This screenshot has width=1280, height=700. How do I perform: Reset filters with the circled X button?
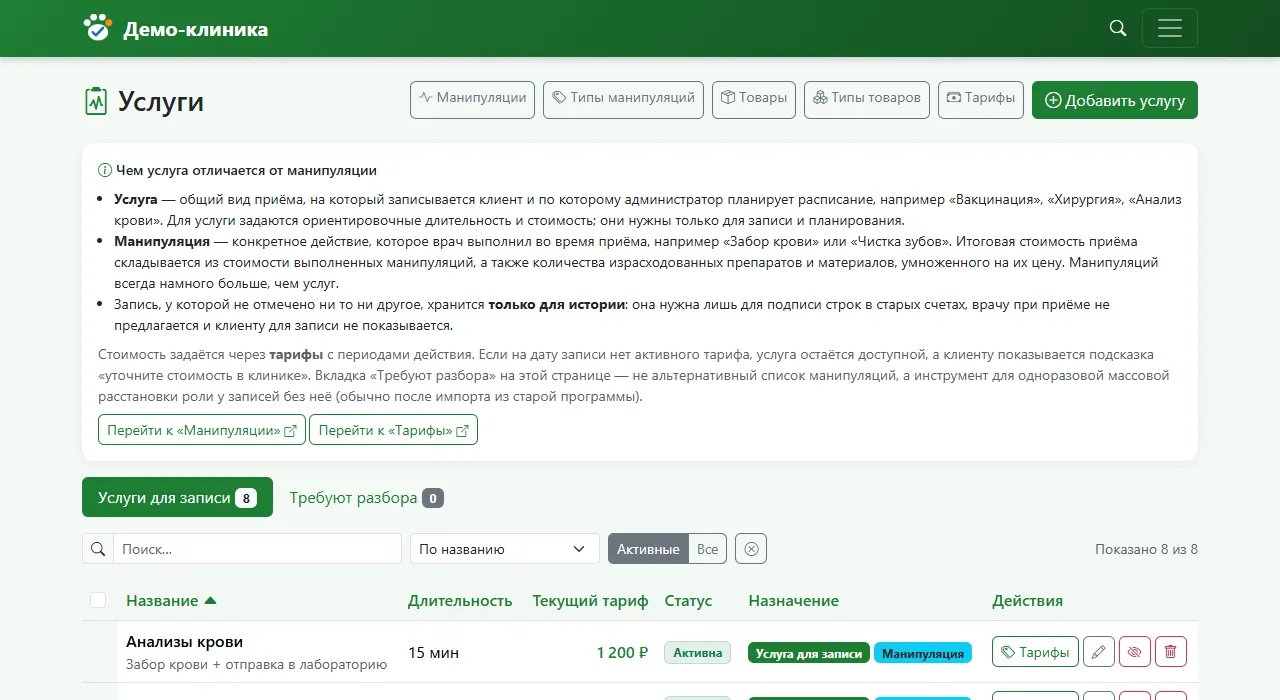(751, 549)
